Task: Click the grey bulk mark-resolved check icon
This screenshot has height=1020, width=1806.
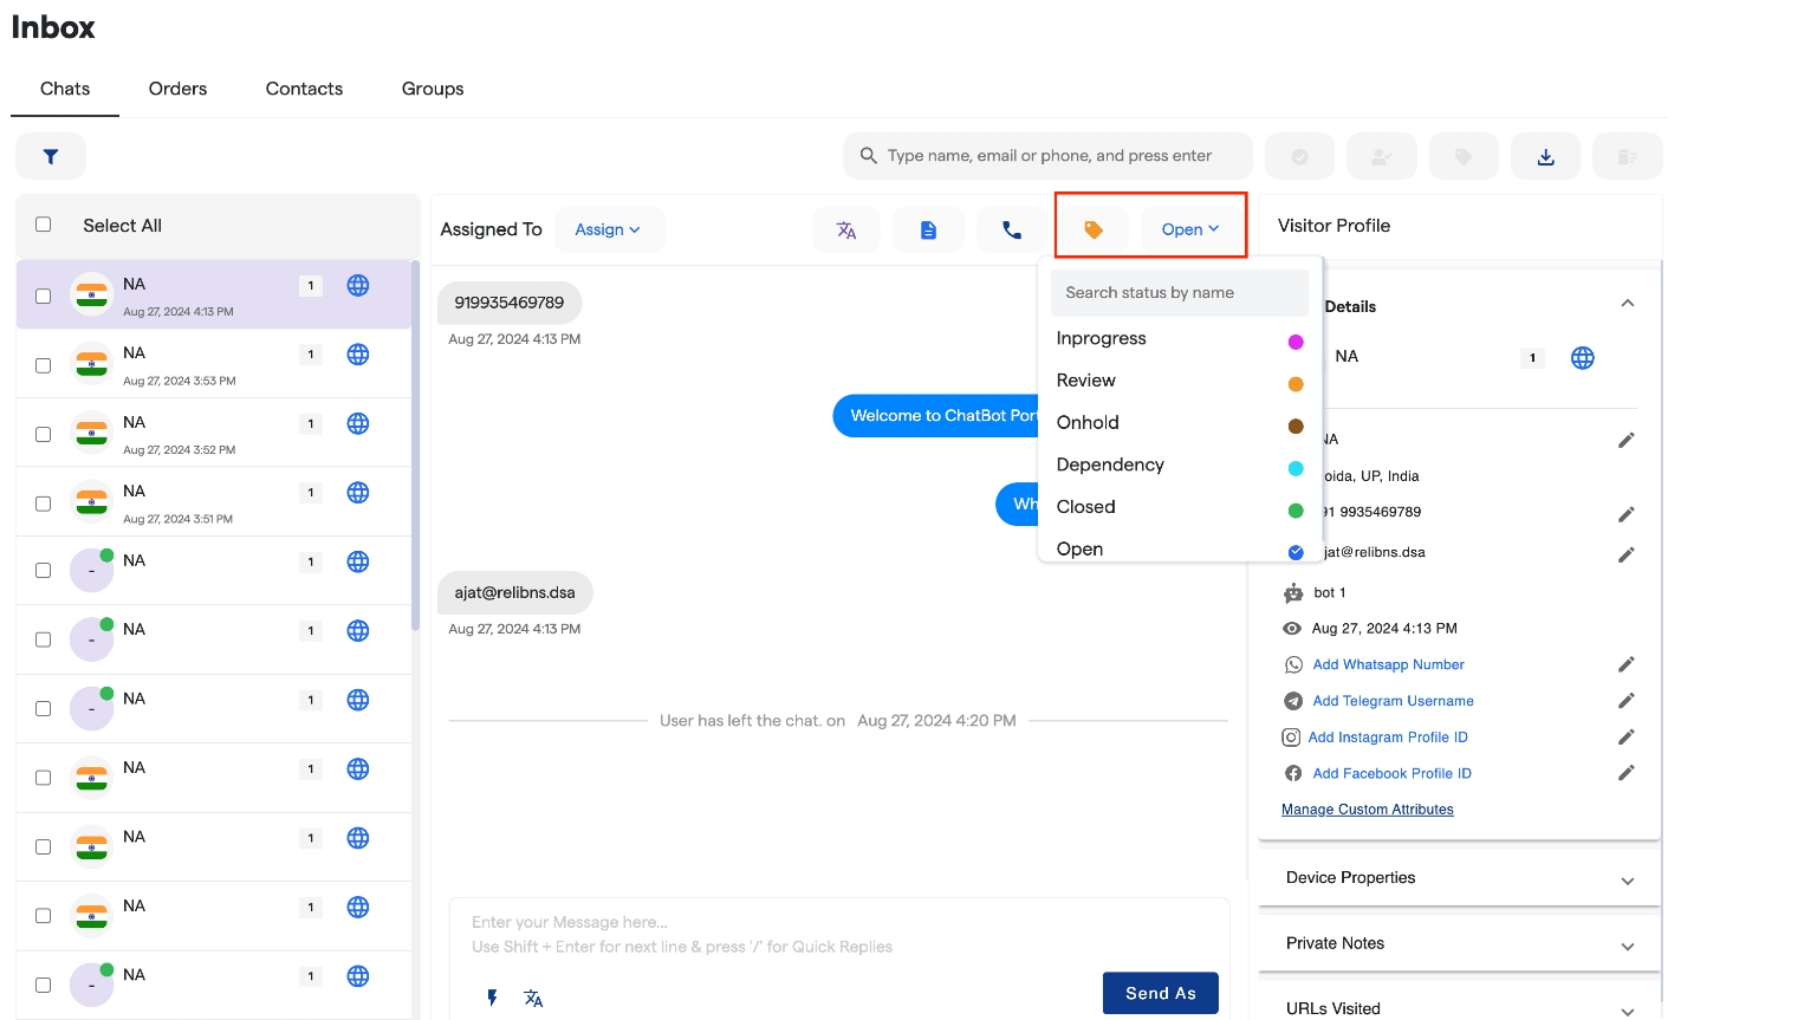Action: pyautogui.click(x=1300, y=156)
